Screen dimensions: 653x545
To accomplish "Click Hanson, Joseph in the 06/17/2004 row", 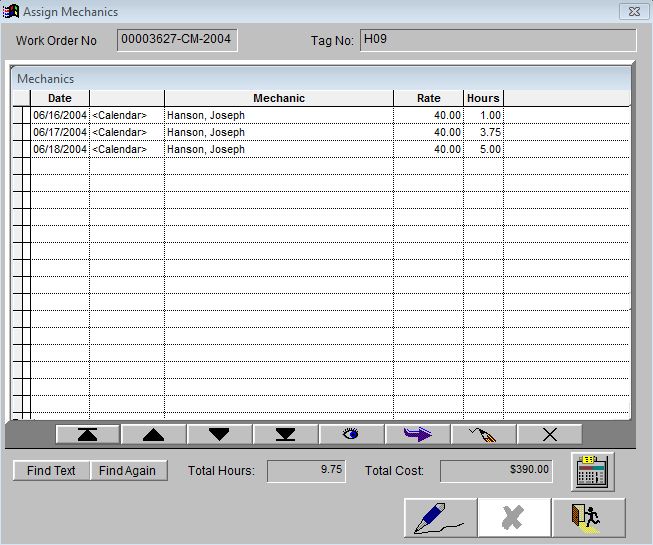I will [x=279, y=132].
